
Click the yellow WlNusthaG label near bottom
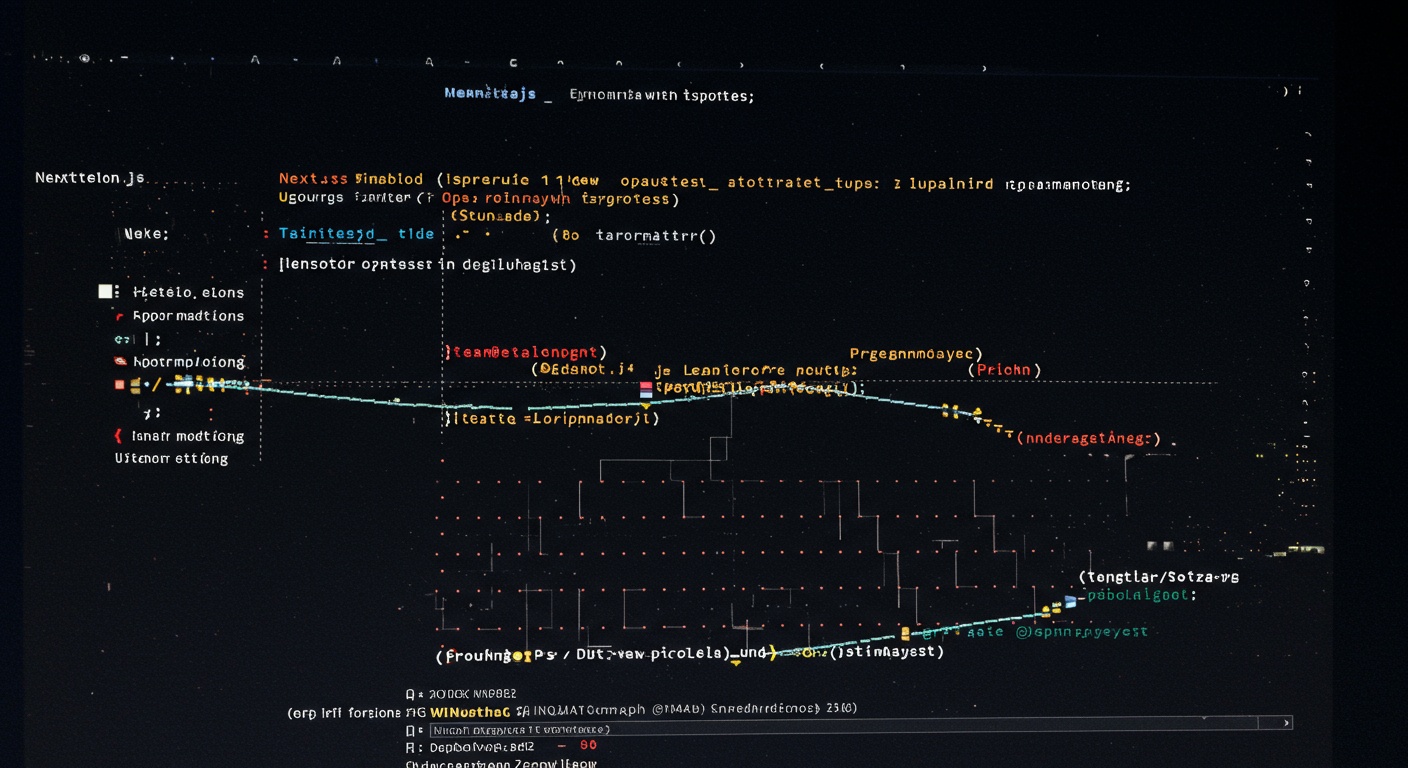pos(470,712)
